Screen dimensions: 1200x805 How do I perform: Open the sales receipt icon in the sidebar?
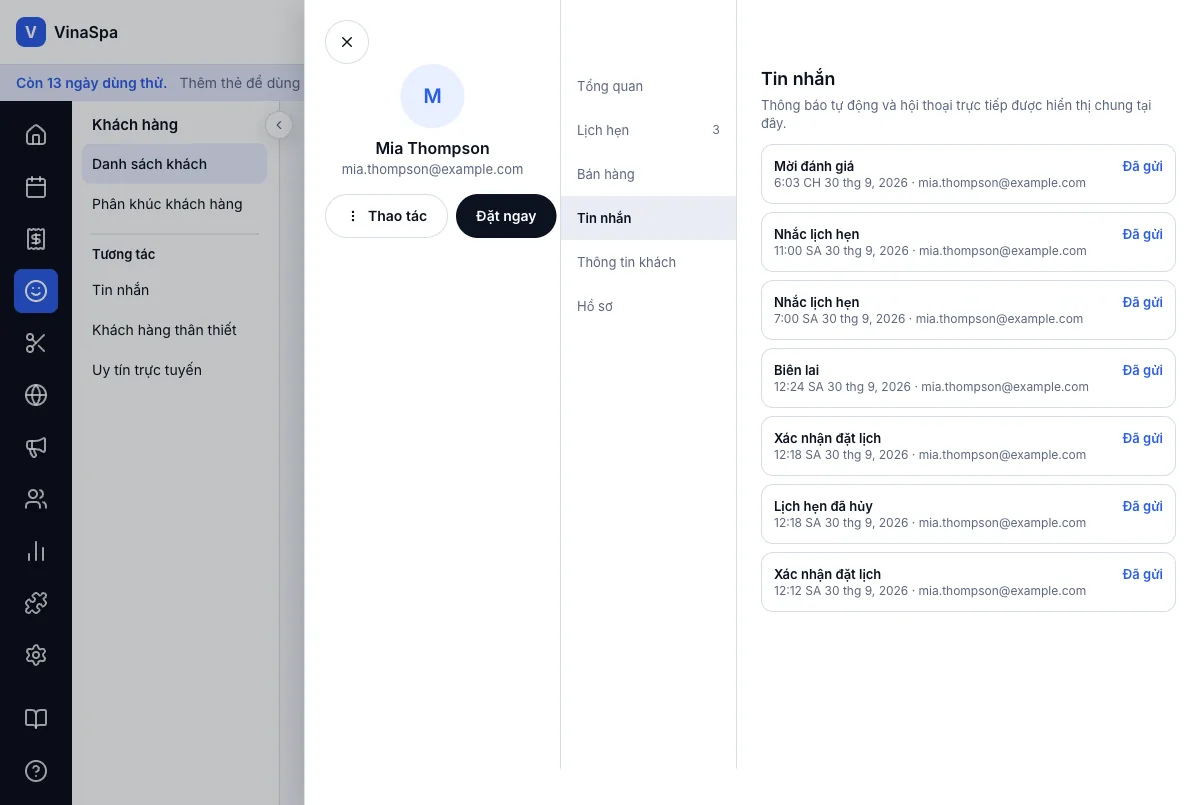click(36, 239)
